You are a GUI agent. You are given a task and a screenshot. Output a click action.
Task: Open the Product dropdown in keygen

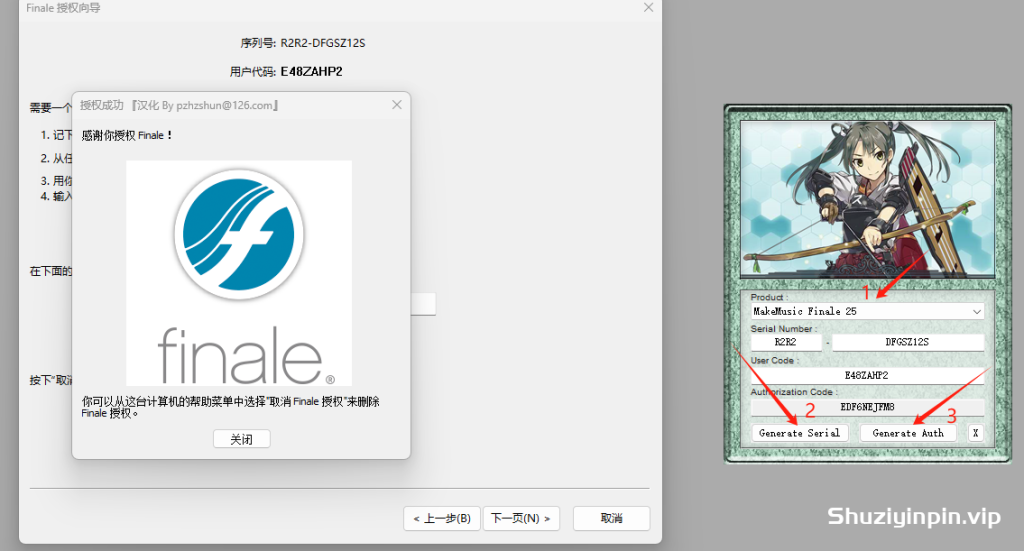pos(867,311)
